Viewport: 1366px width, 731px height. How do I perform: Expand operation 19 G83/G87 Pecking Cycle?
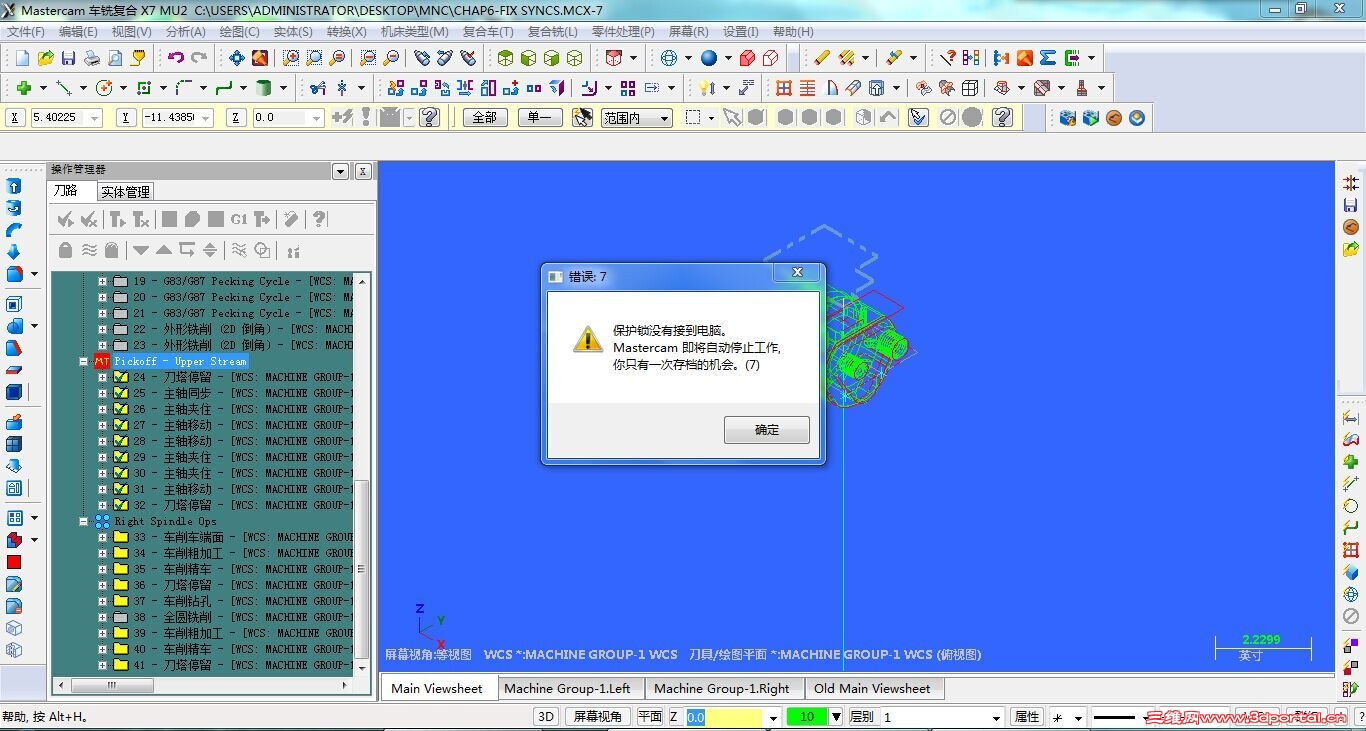102,281
